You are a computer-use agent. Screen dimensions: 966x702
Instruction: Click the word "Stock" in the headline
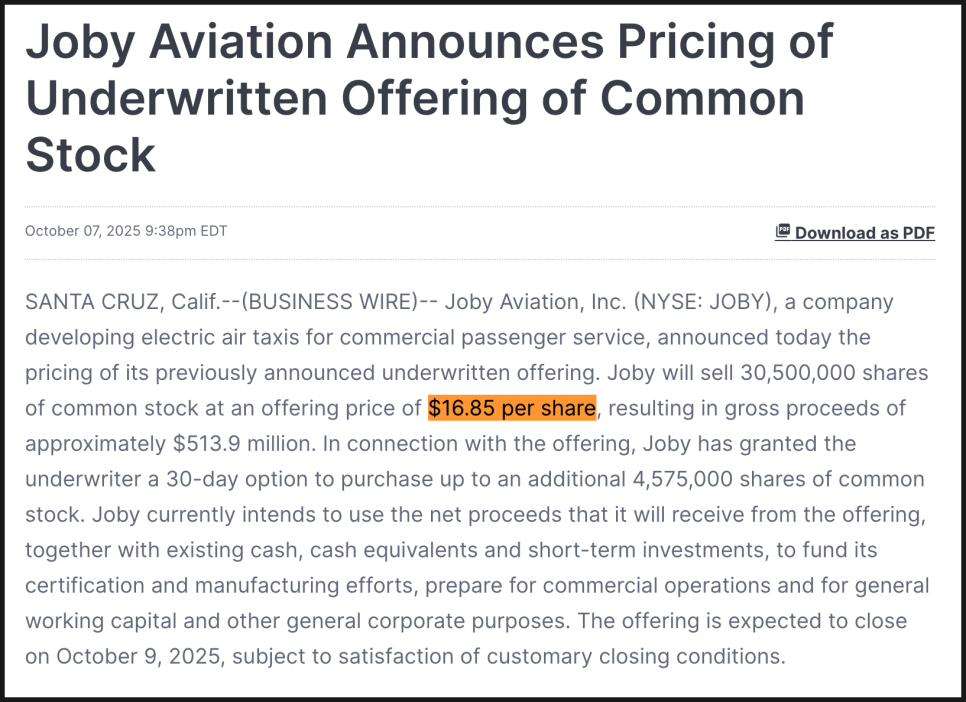coord(91,155)
